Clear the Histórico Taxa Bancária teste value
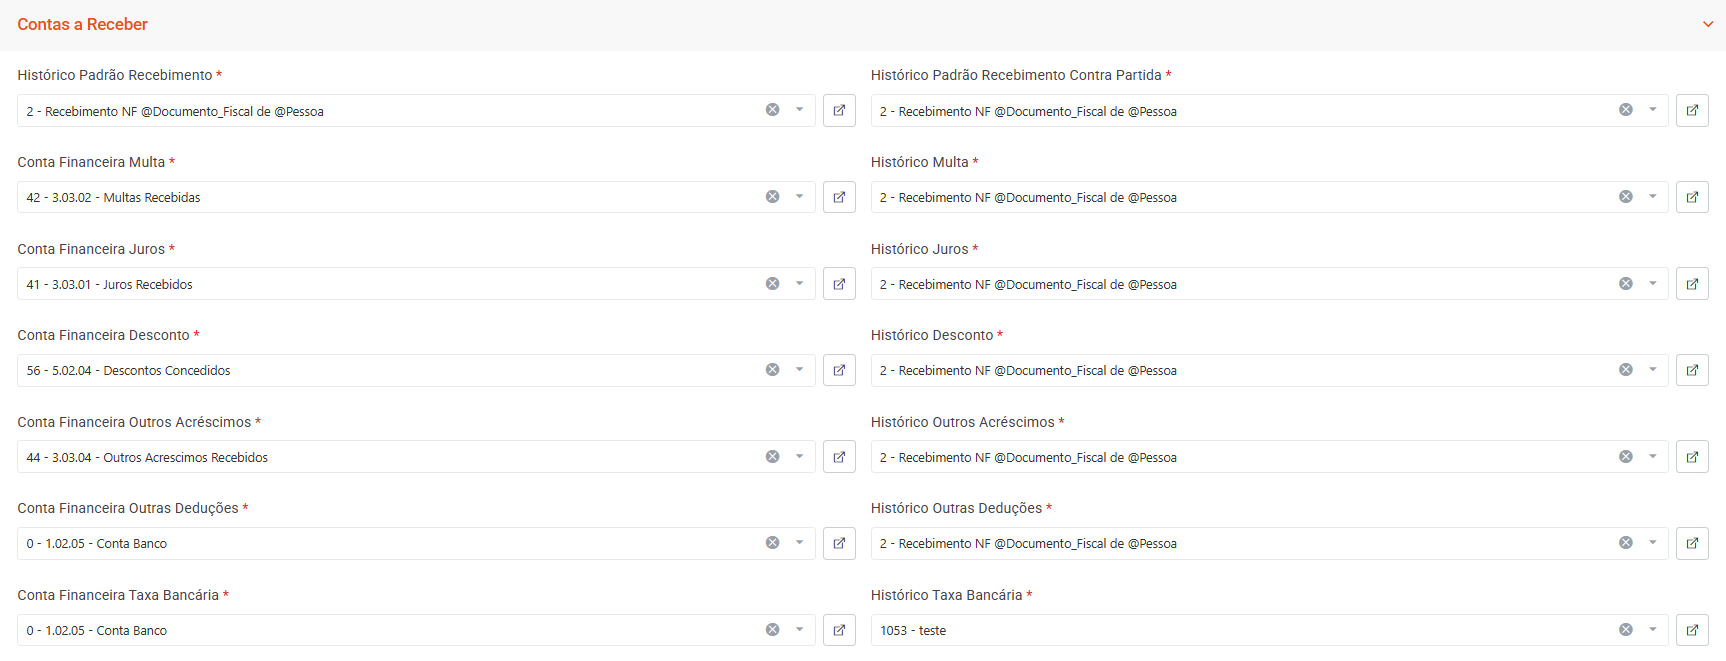Screen dimensions: 1726x661 [x=1625, y=630]
